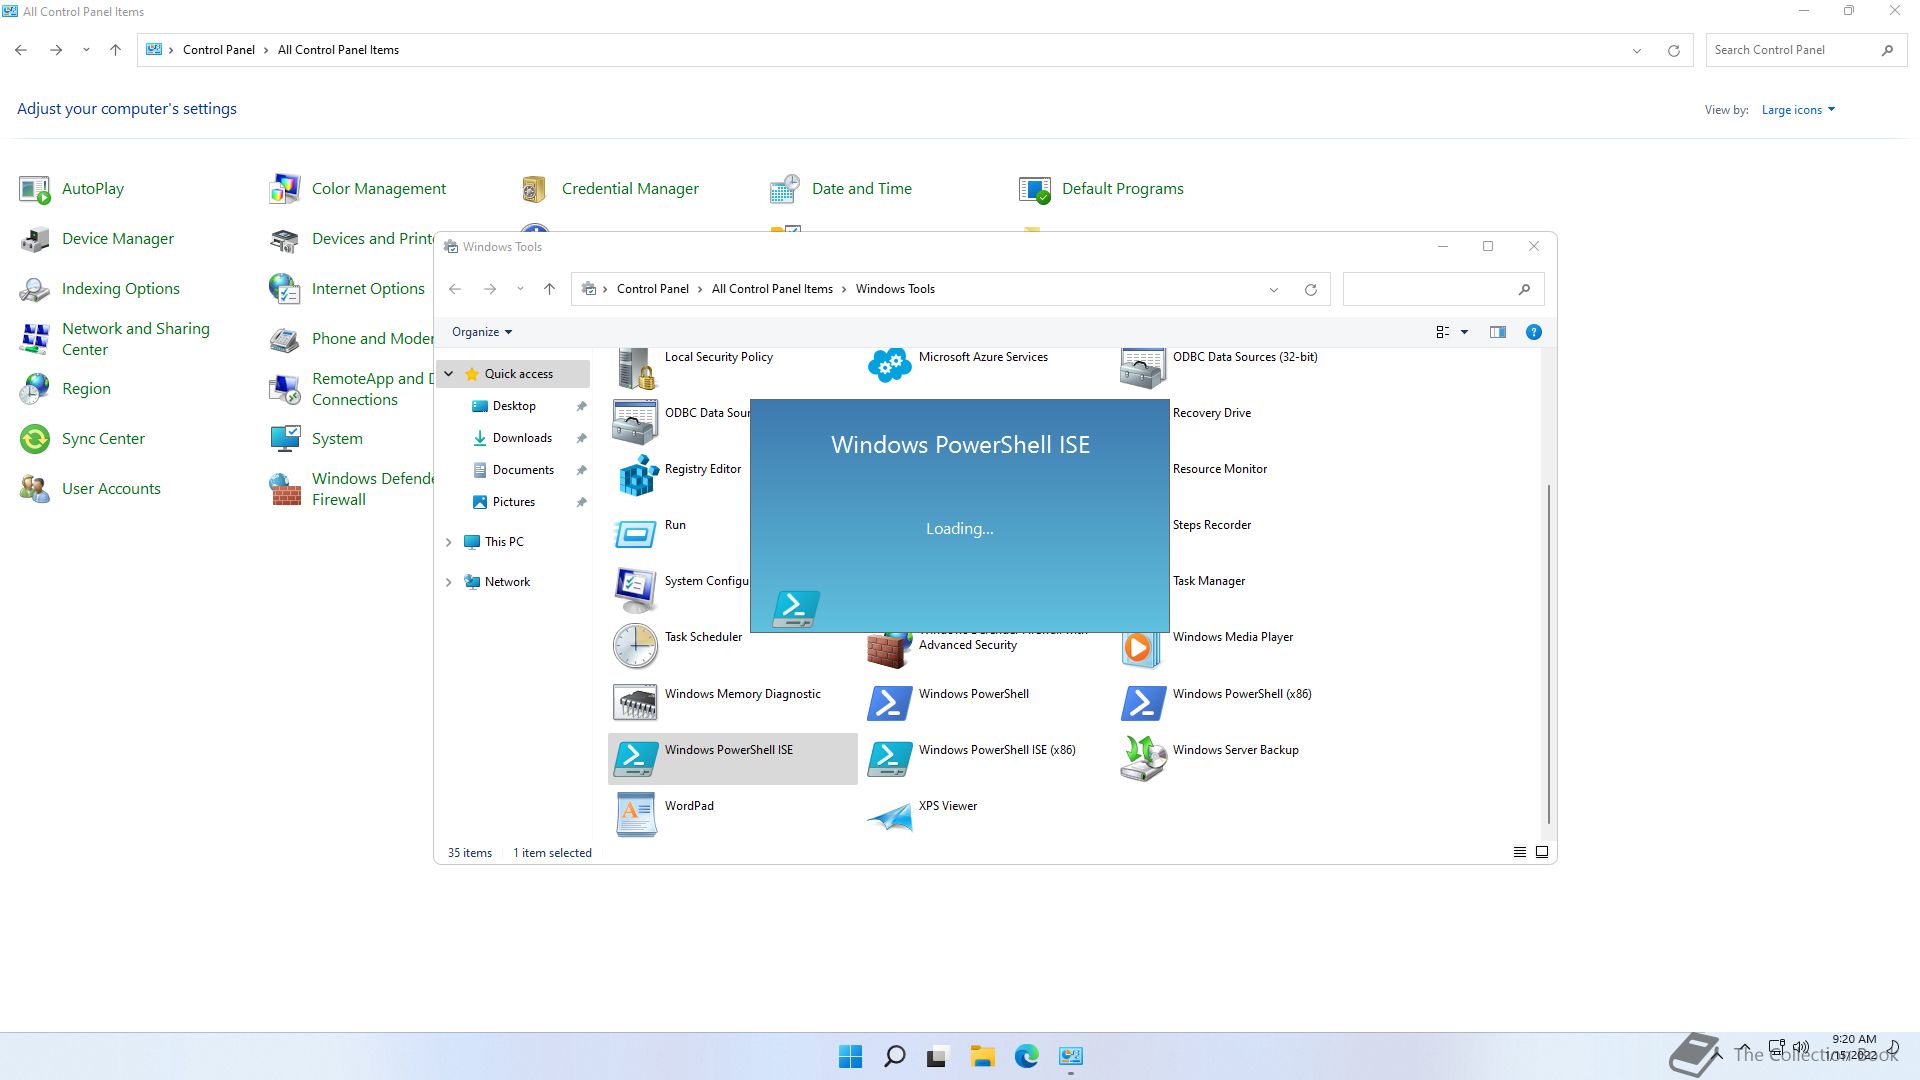This screenshot has height=1080, width=1920.
Task: Open the Network and Sharing Center icon
Action: click(x=34, y=339)
